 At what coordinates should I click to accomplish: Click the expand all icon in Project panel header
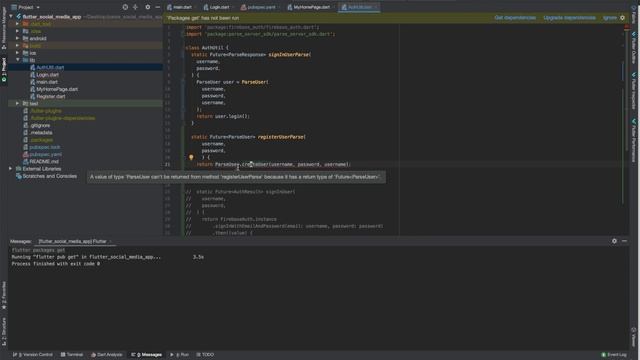point(136,7)
